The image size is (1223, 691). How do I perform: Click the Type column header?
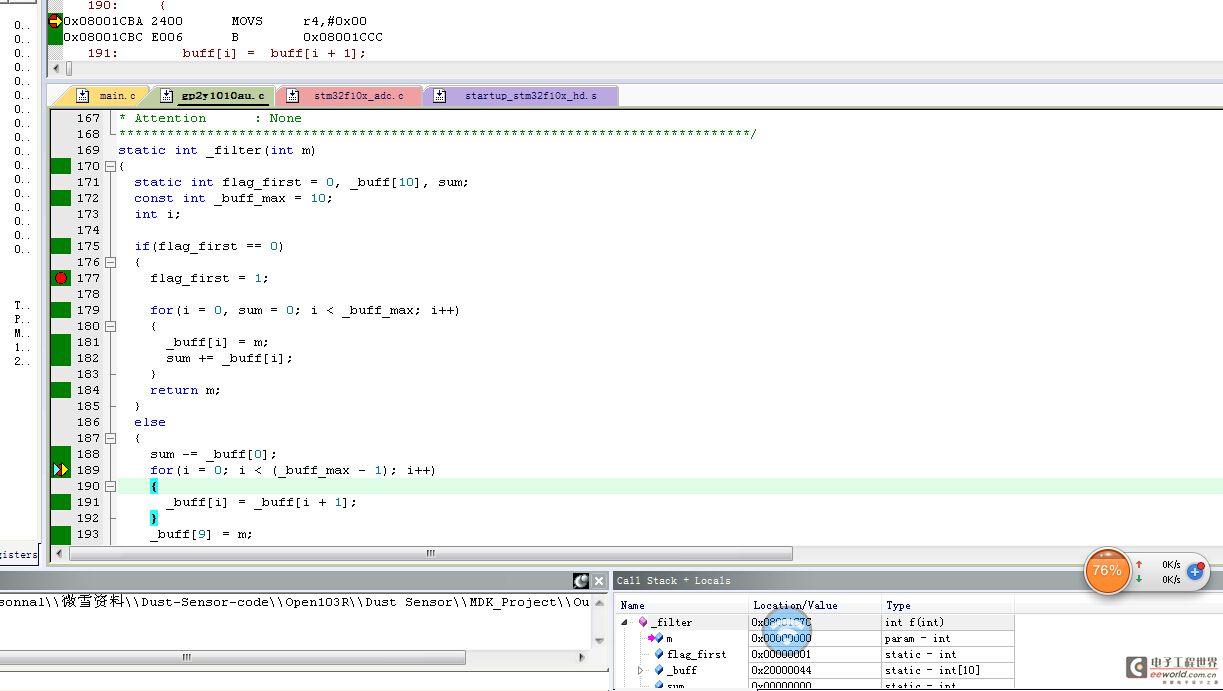tap(947, 605)
